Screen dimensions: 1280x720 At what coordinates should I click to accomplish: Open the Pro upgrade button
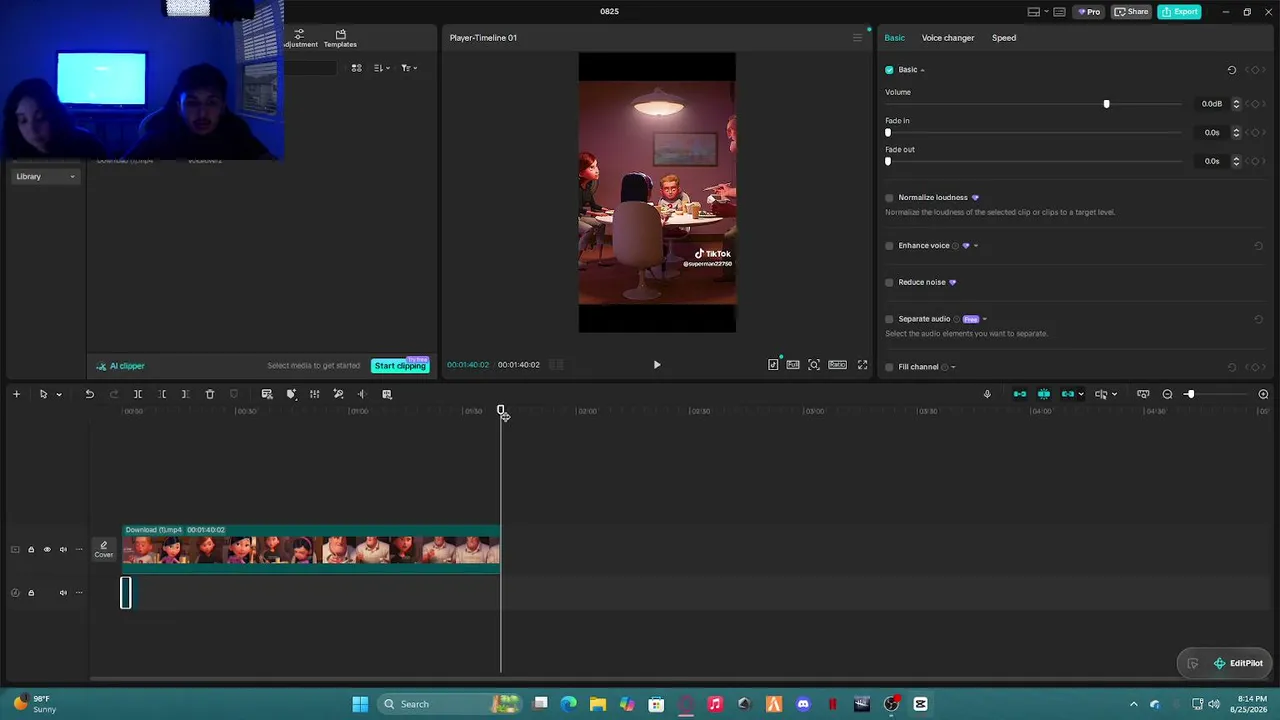1088,12
